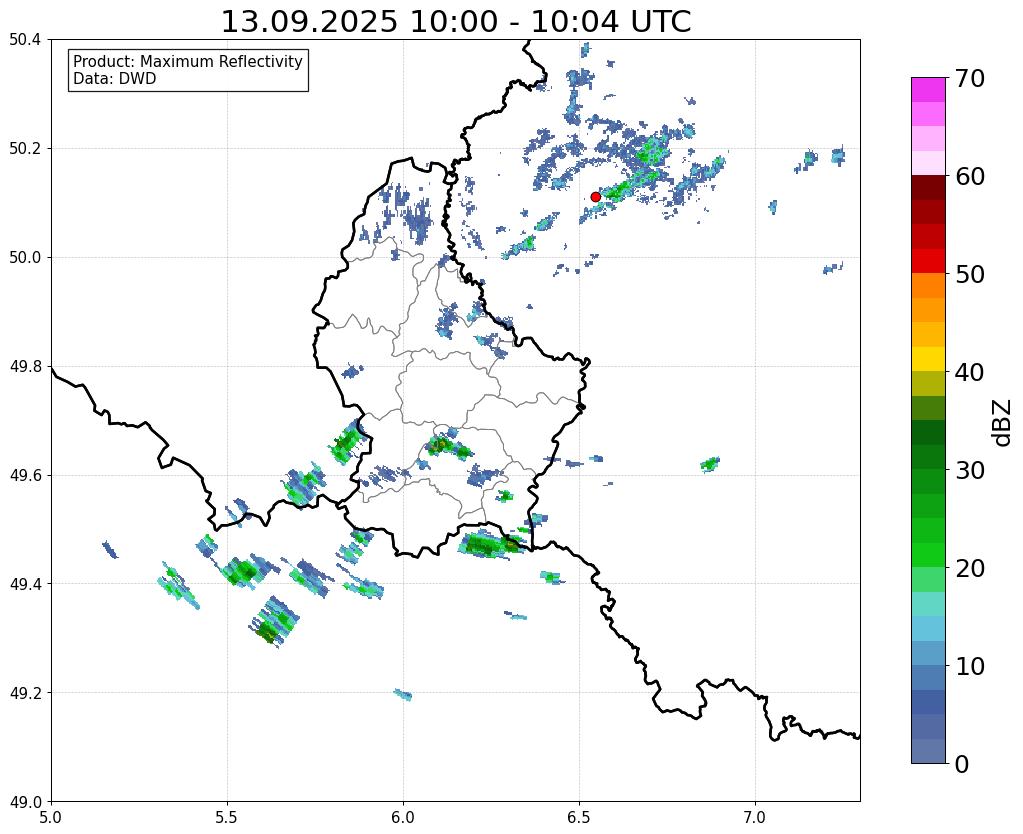Click the latitude axis label 49.2
This screenshot has width=1023, height=834.
(x=25, y=693)
